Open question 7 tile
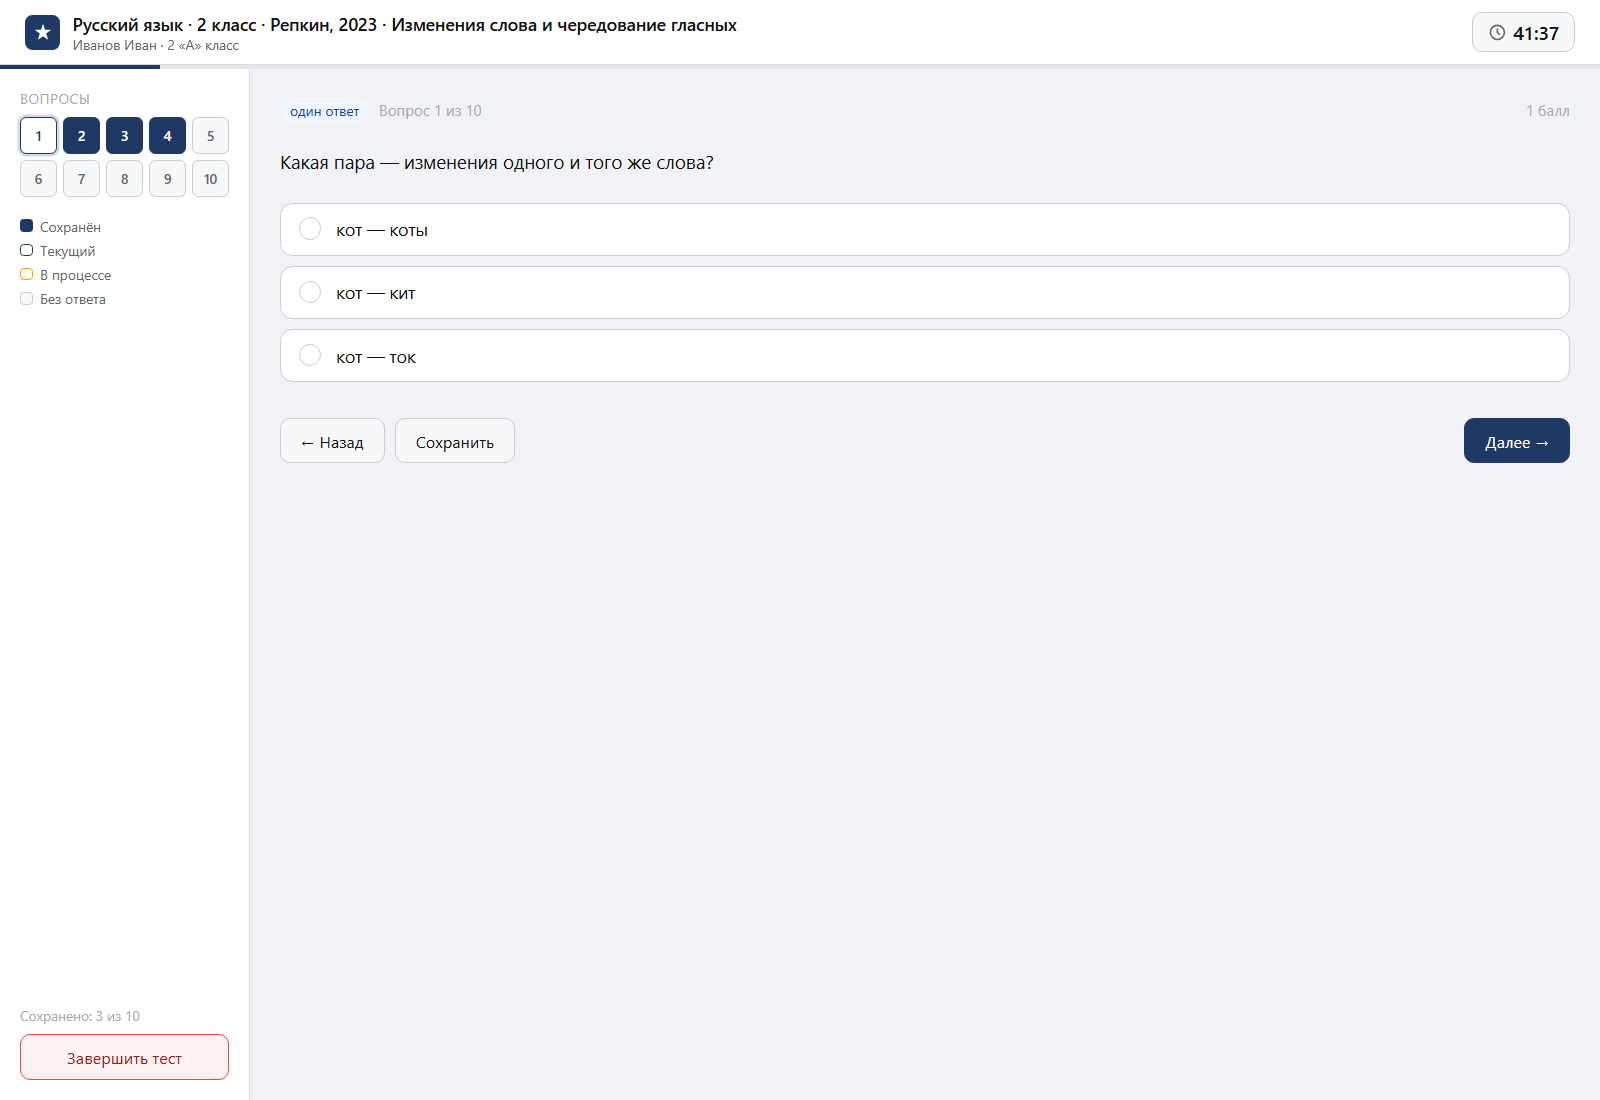Viewport: 1600px width, 1100px height. tap(81, 179)
